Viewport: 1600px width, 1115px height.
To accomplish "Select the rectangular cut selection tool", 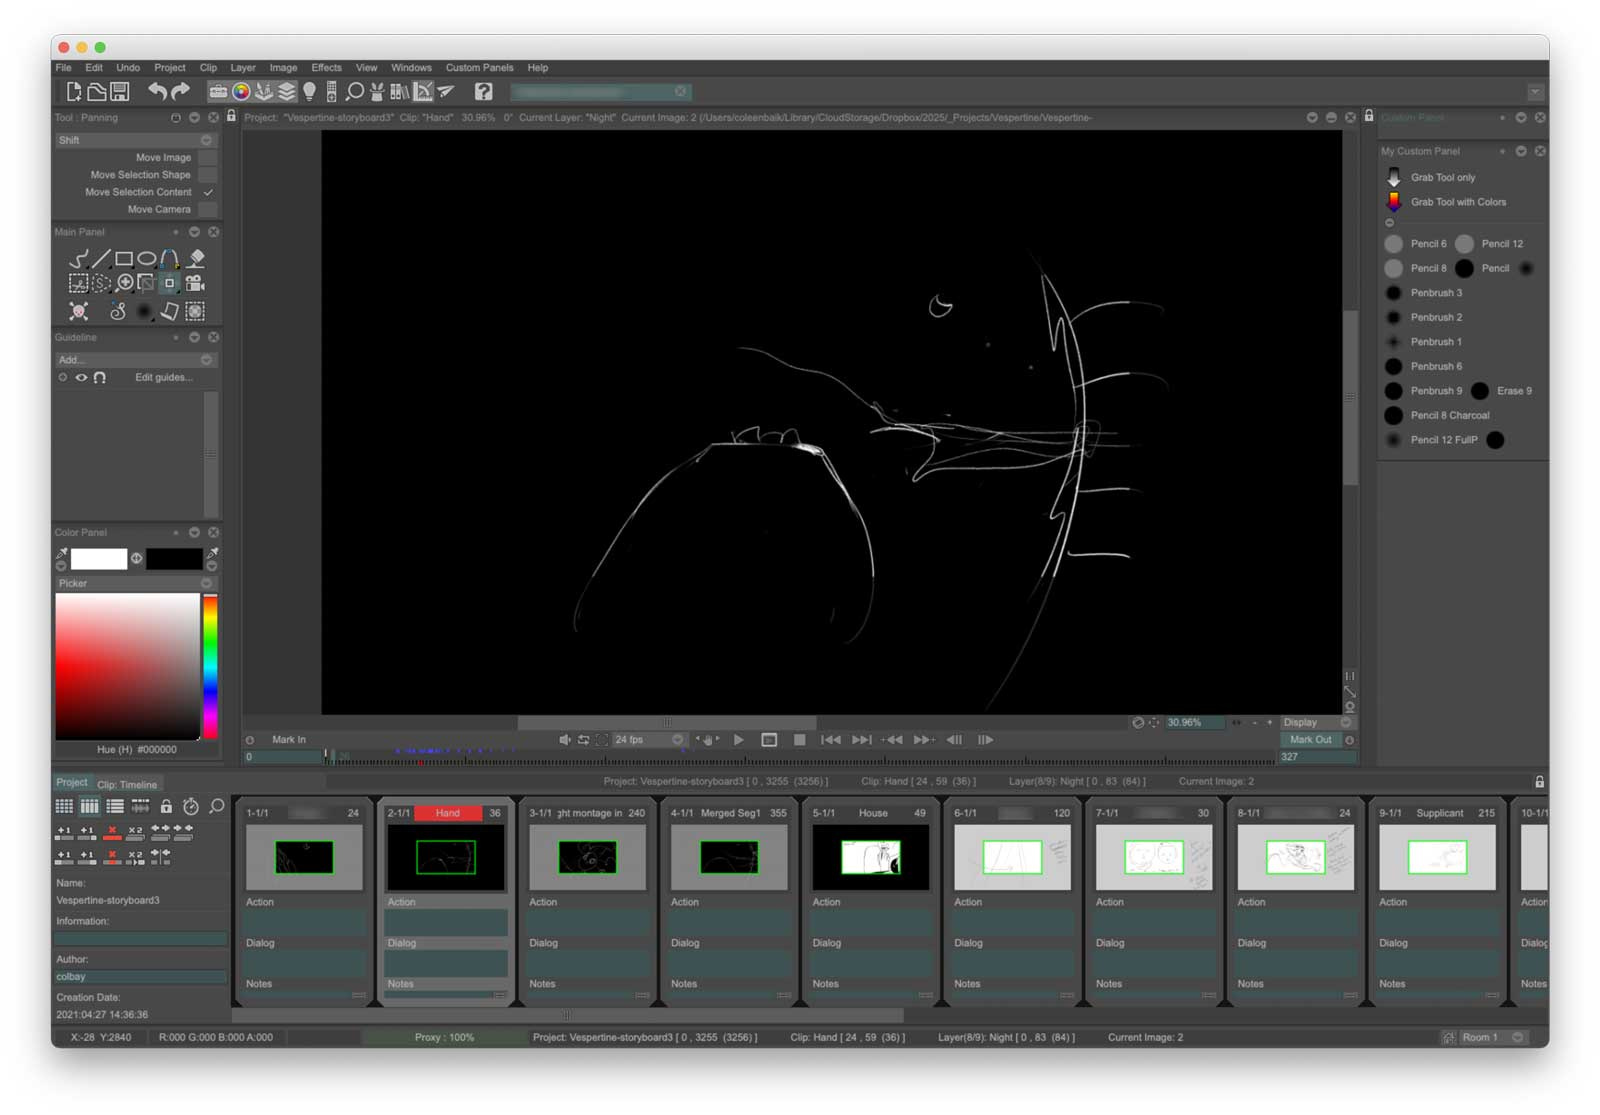I will point(78,284).
